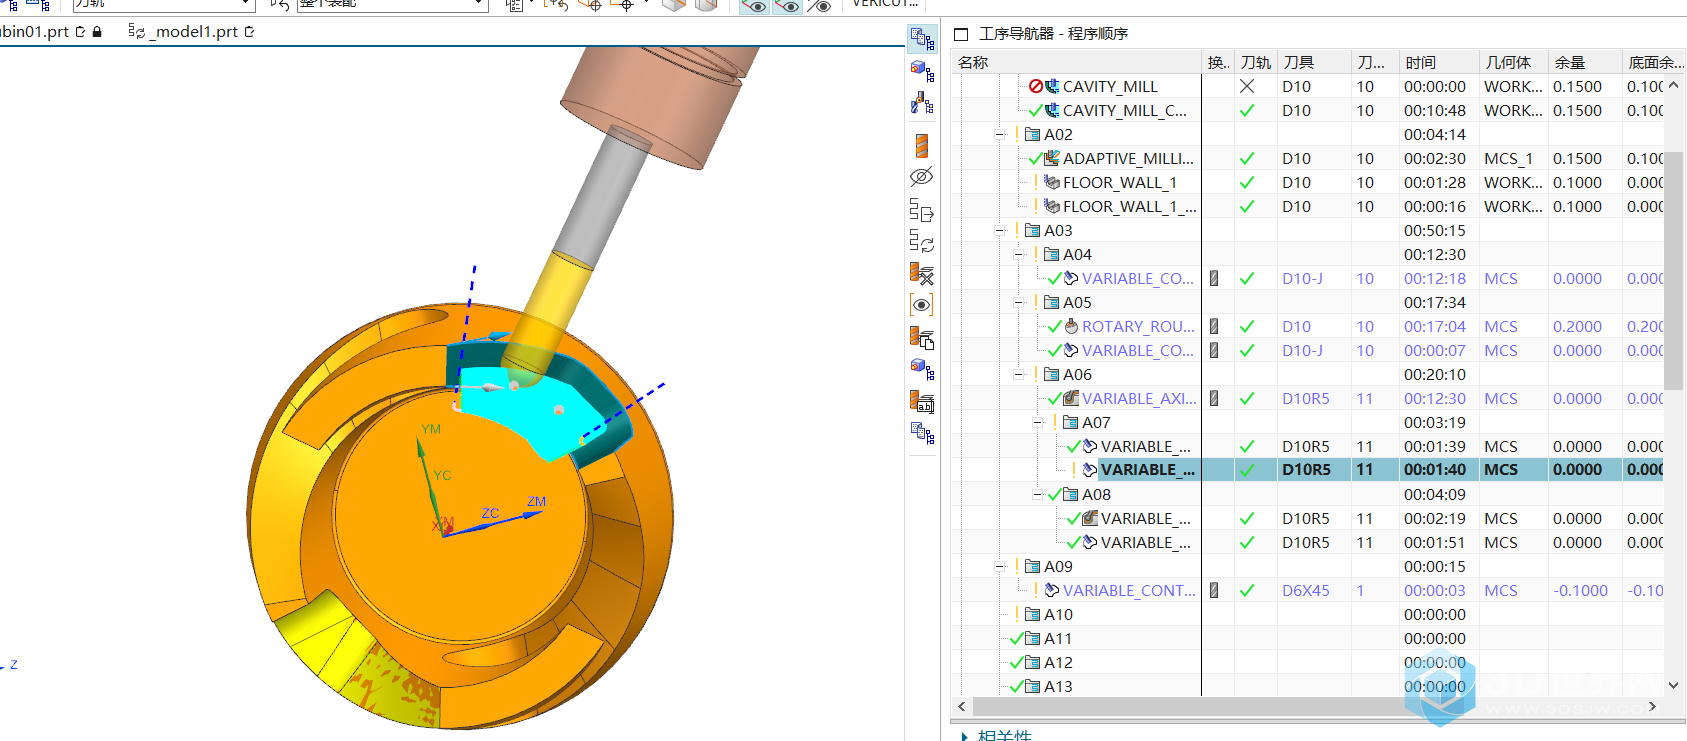Toggle the first eye icon in top toolbar

click(755, 6)
